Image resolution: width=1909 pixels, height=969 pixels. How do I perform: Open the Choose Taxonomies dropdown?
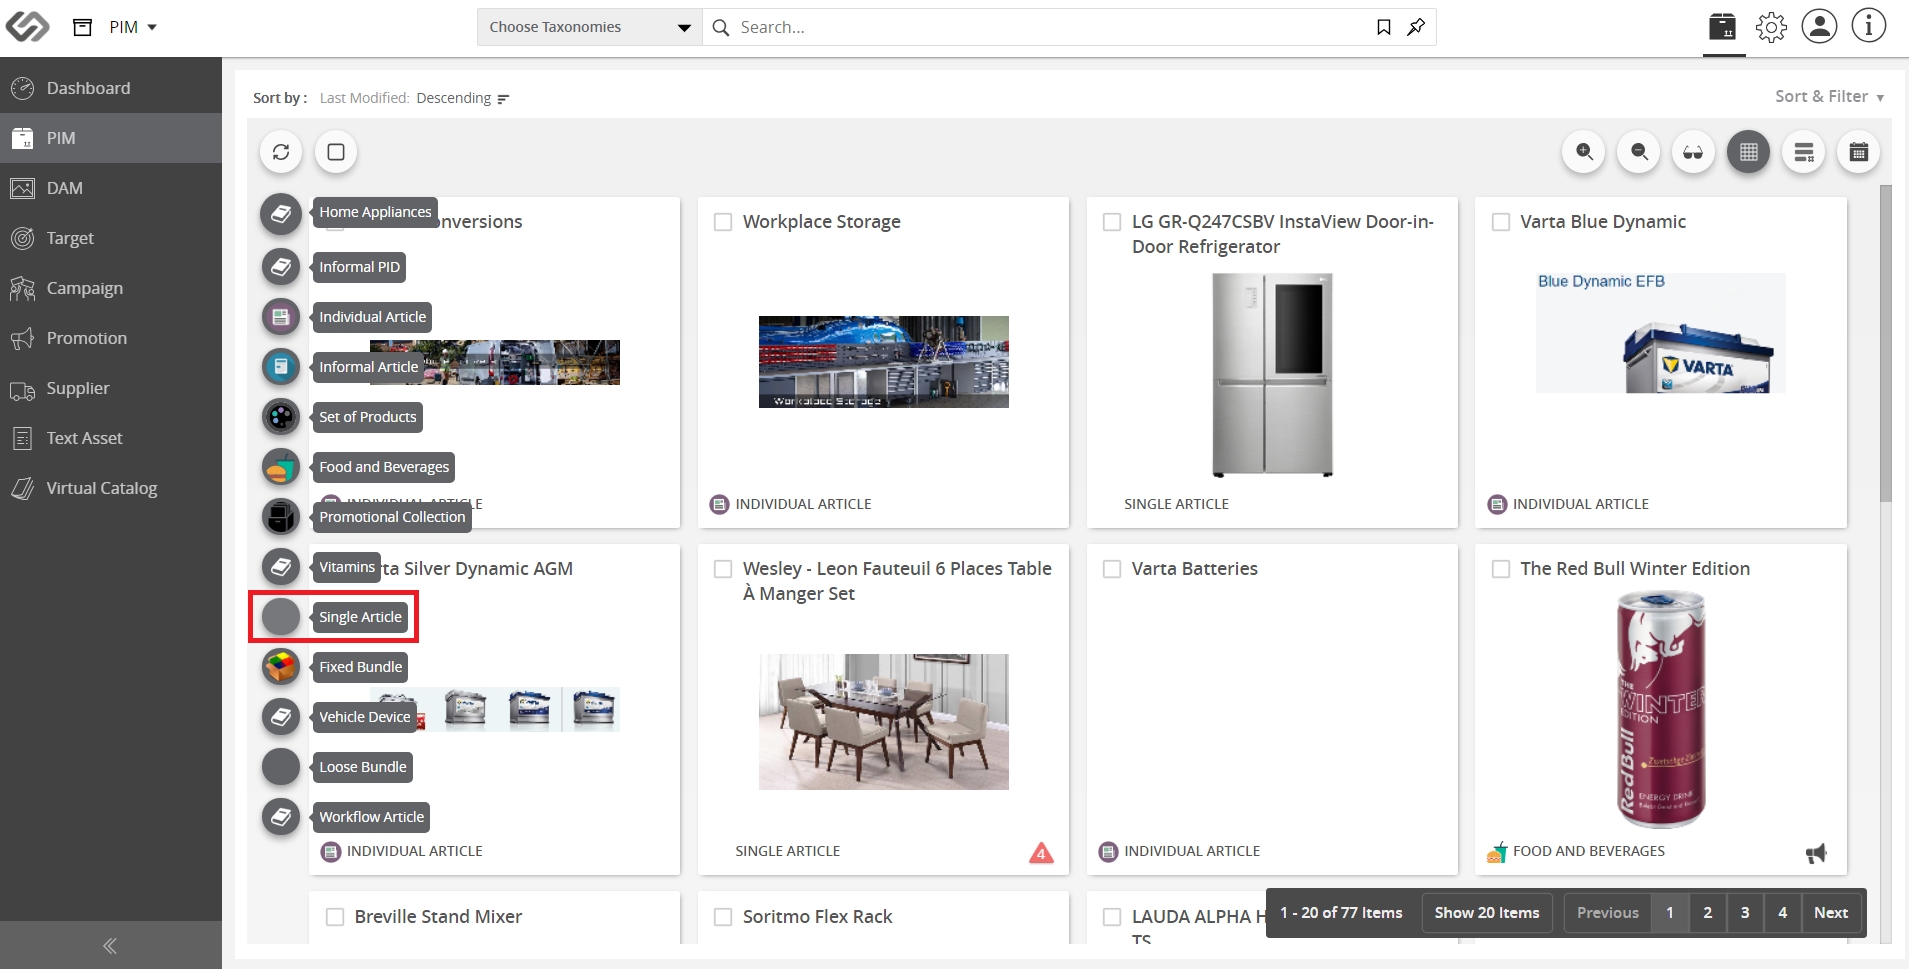pos(590,27)
